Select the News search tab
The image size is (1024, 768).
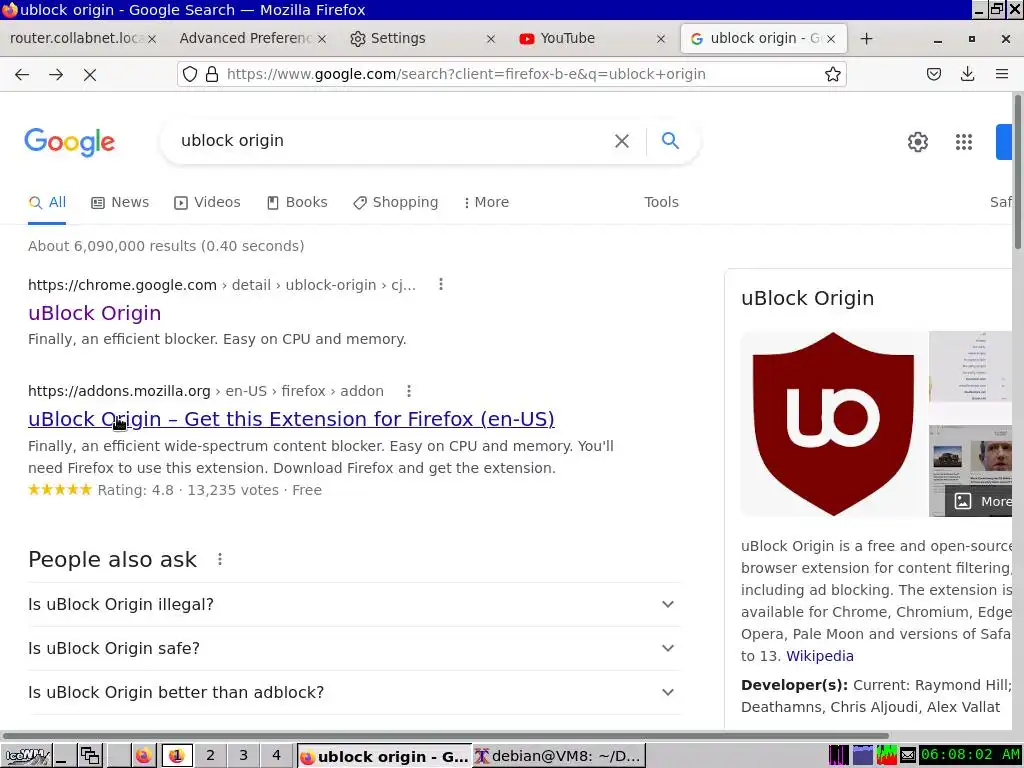coord(120,202)
